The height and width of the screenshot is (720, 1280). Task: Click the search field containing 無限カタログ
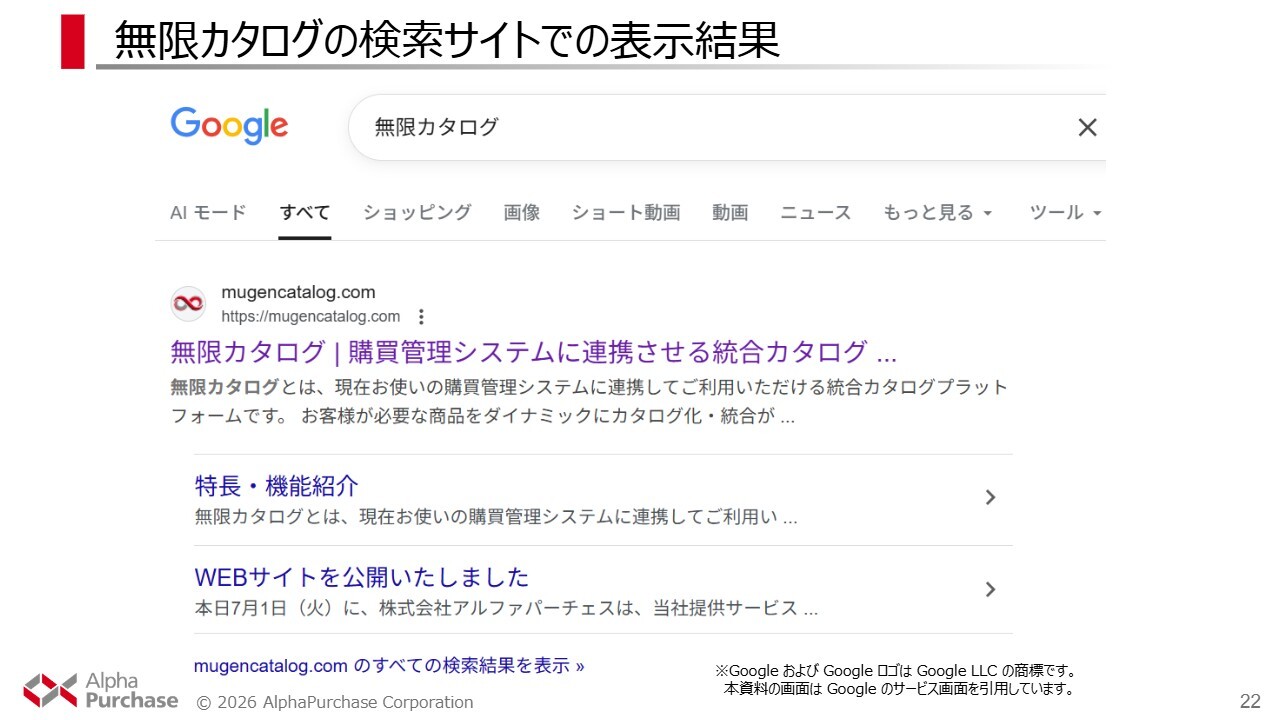700,127
